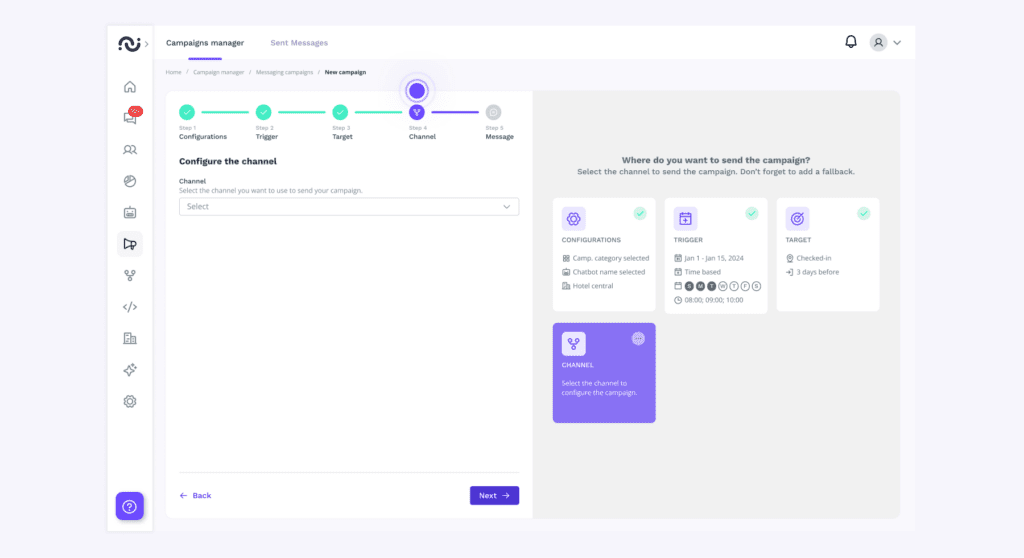Viewport: 1024px width, 558px height.
Task: Toggle the Wednesday day circle in Trigger card
Action: point(722,286)
